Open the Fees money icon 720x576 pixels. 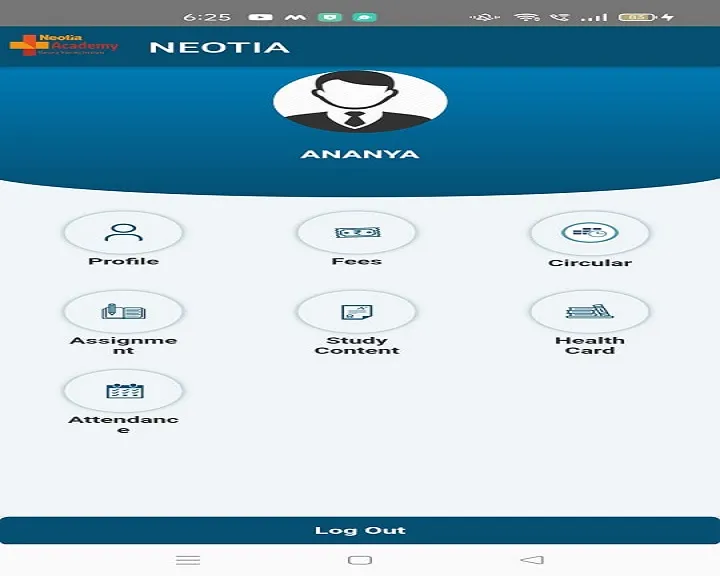click(x=357, y=232)
